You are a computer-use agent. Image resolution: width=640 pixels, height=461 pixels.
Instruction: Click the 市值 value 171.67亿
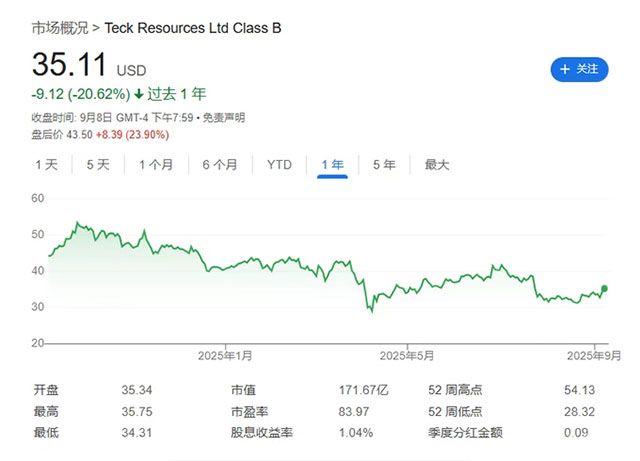pos(363,390)
